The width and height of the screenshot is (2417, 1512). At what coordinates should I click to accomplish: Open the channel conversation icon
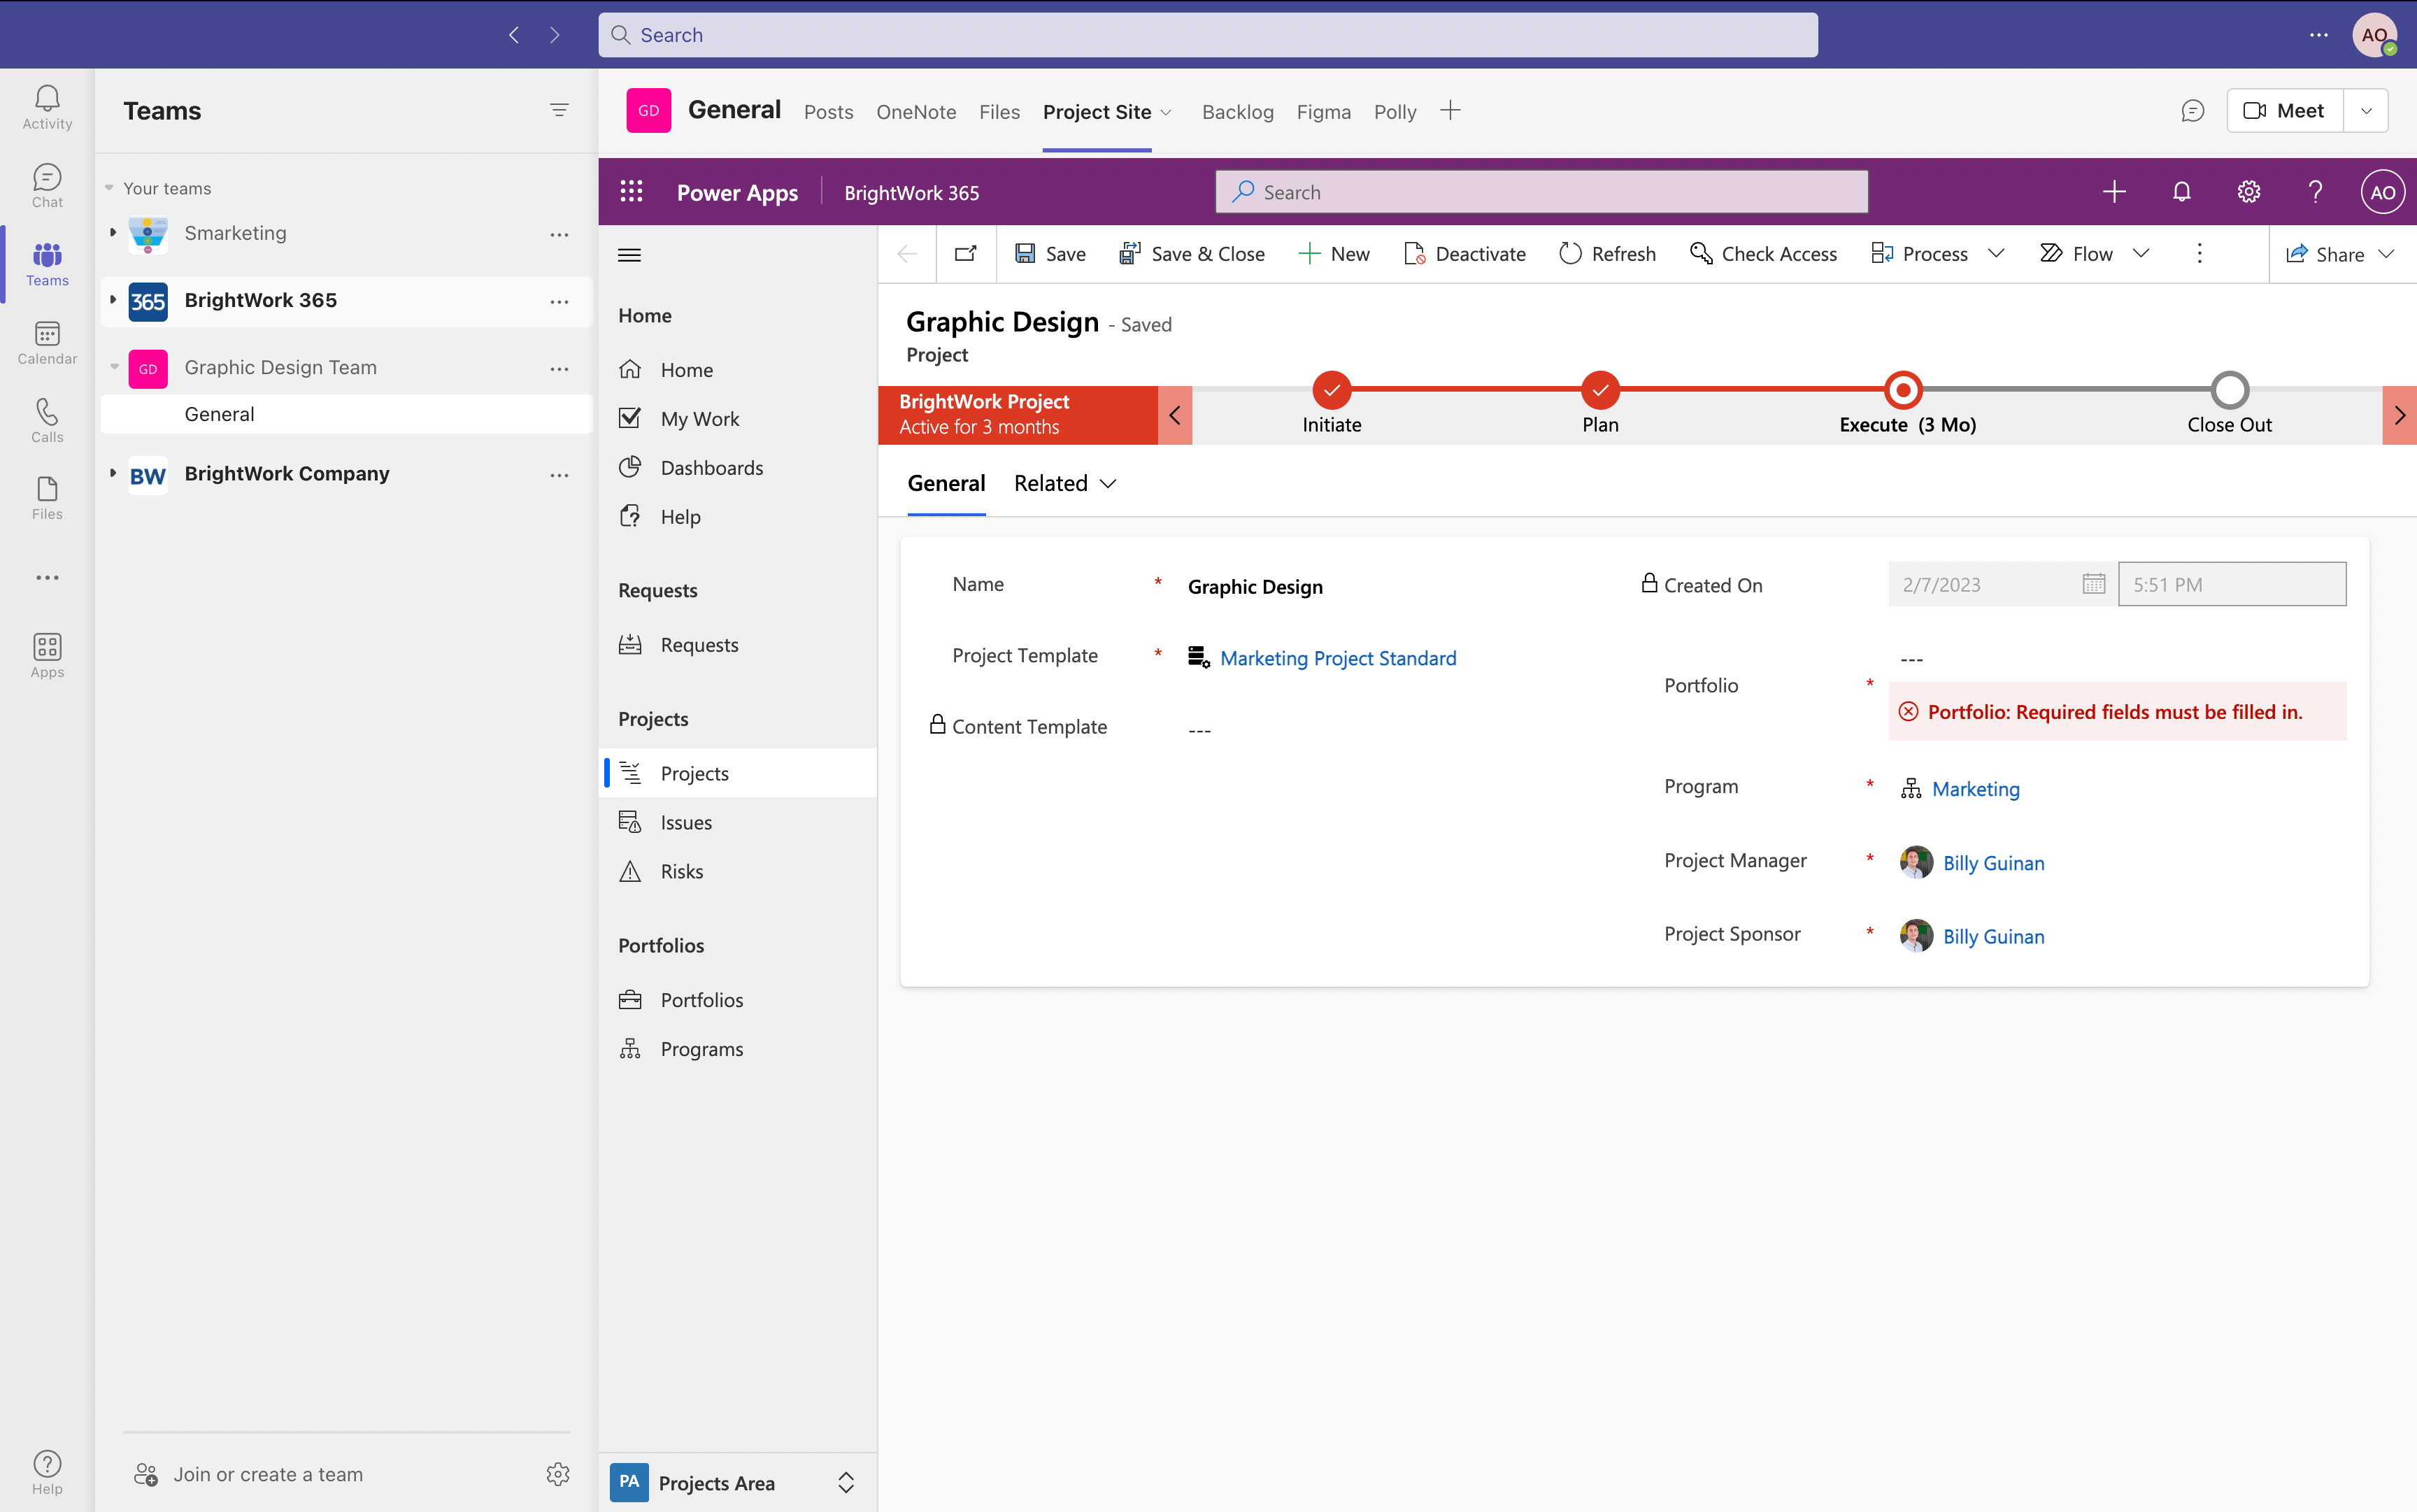[x=2192, y=111]
